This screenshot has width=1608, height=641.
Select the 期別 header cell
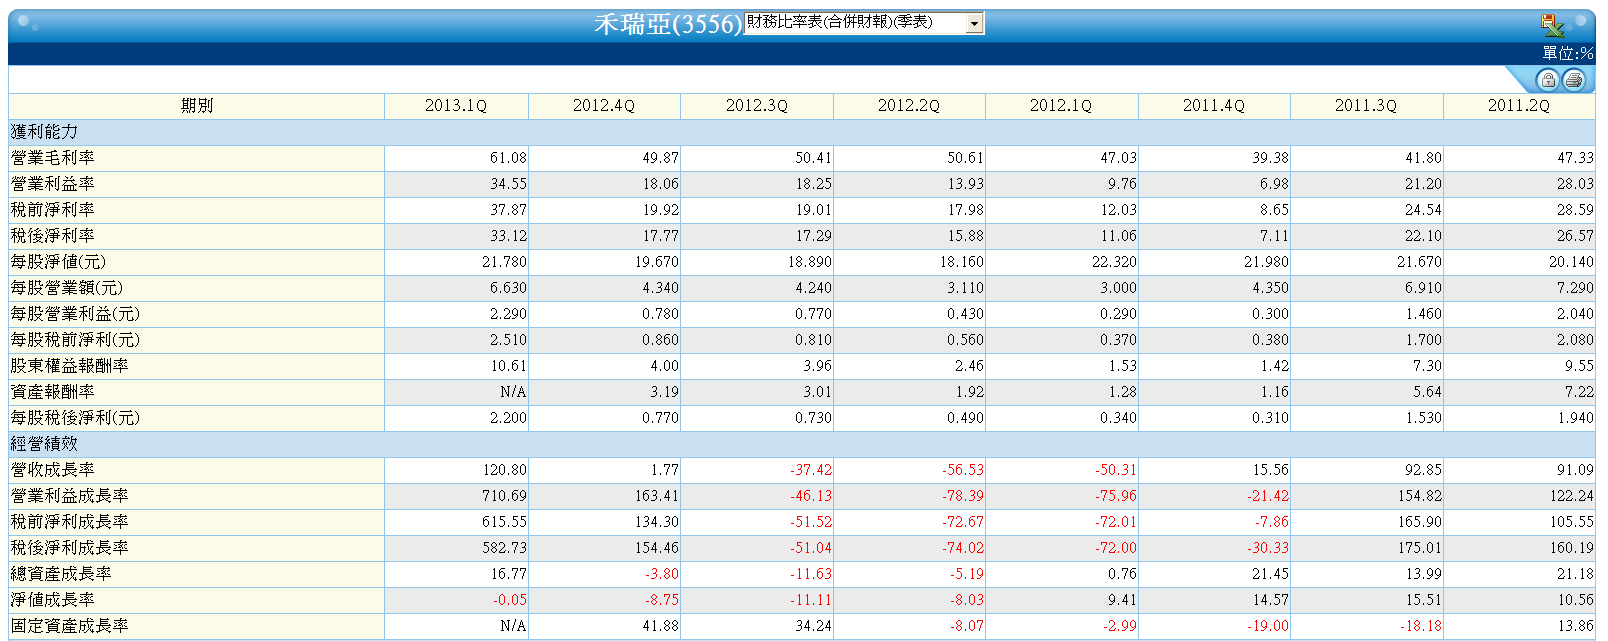(197, 106)
